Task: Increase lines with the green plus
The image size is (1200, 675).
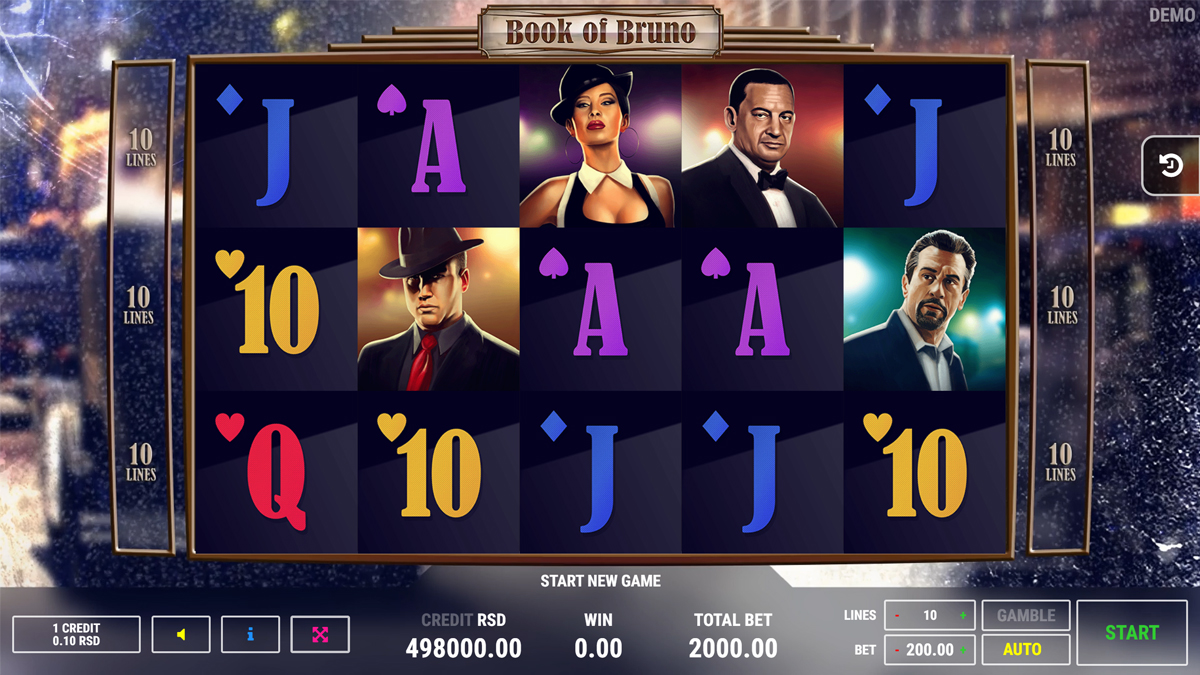Action: [x=962, y=615]
